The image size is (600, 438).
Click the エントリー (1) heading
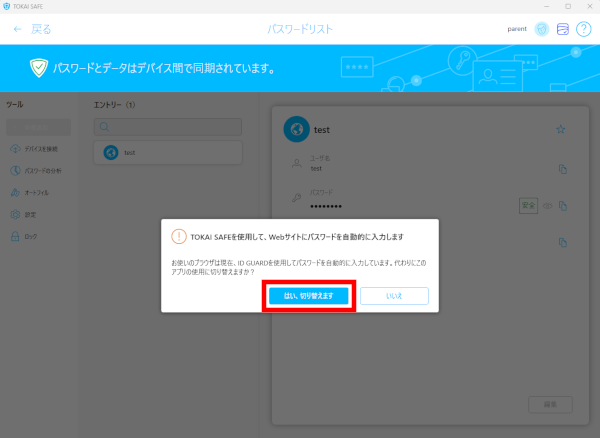114,105
